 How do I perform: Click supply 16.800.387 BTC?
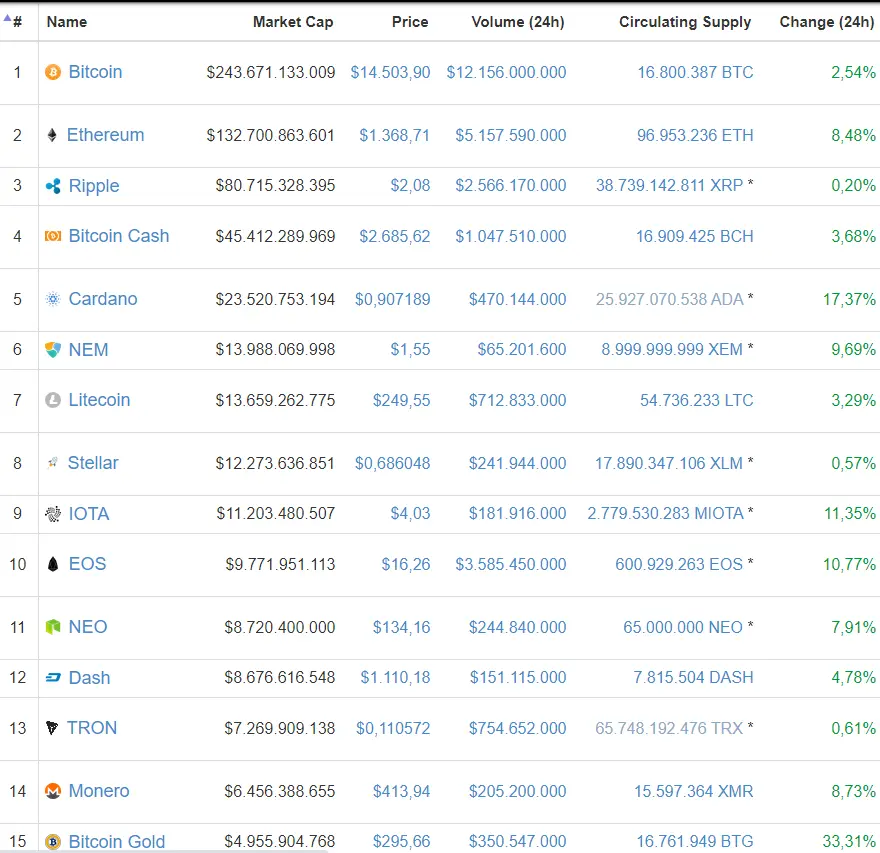[695, 72]
